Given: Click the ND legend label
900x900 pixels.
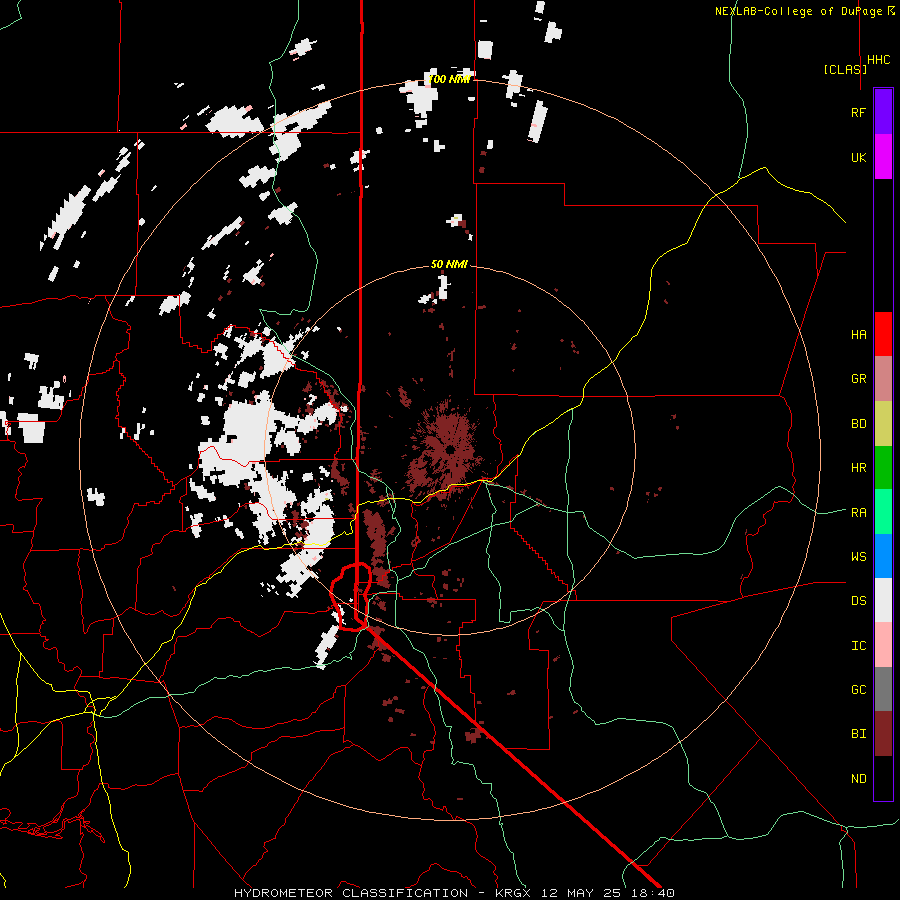Looking at the screenshot, I should click(858, 779).
